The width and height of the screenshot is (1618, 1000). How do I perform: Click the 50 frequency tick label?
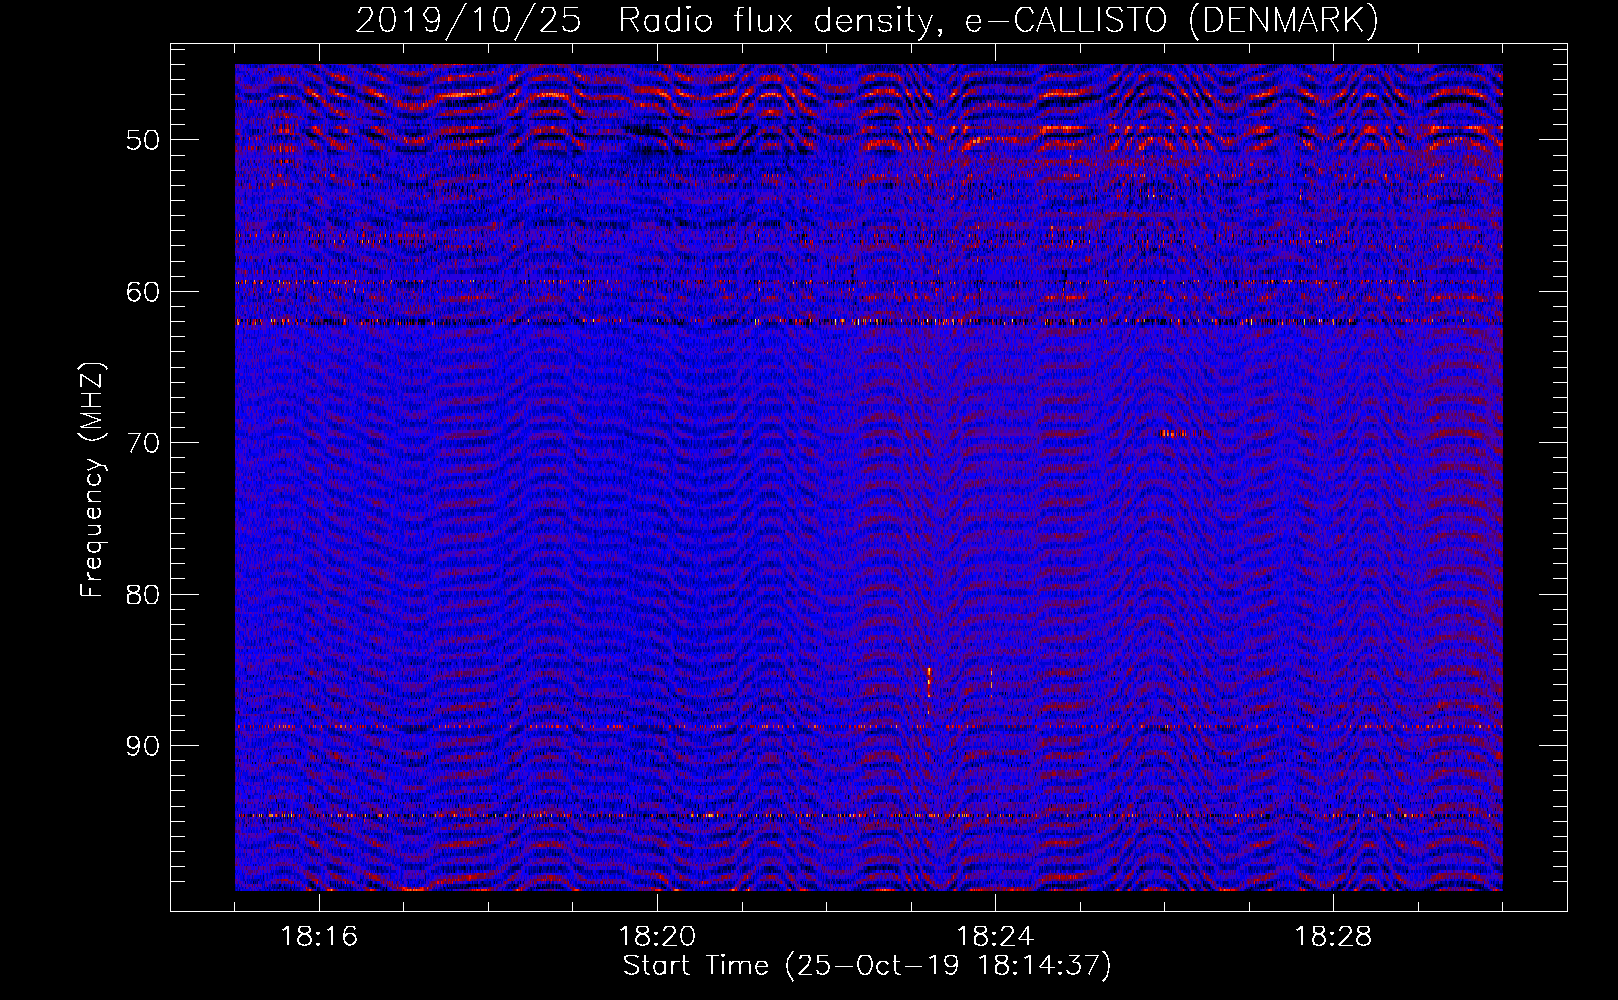(143, 140)
